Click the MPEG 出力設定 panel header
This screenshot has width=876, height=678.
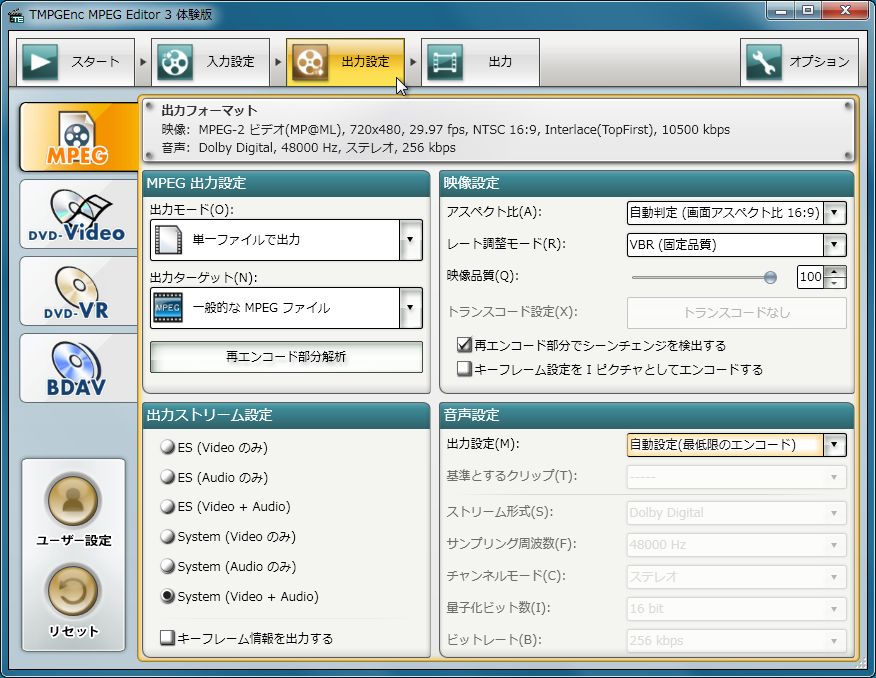[286, 183]
